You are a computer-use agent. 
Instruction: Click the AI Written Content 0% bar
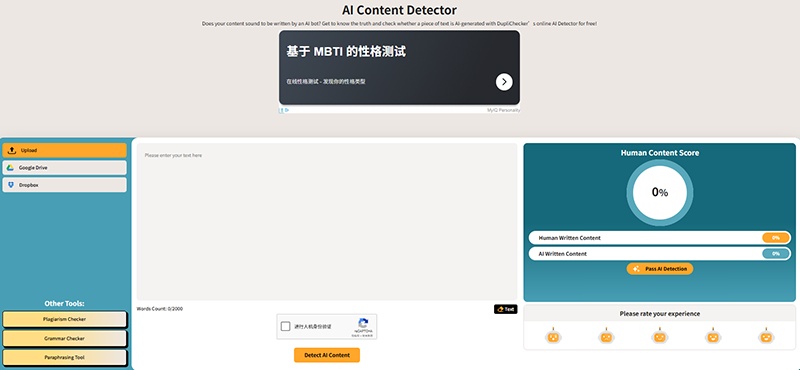[x=660, y=254]
